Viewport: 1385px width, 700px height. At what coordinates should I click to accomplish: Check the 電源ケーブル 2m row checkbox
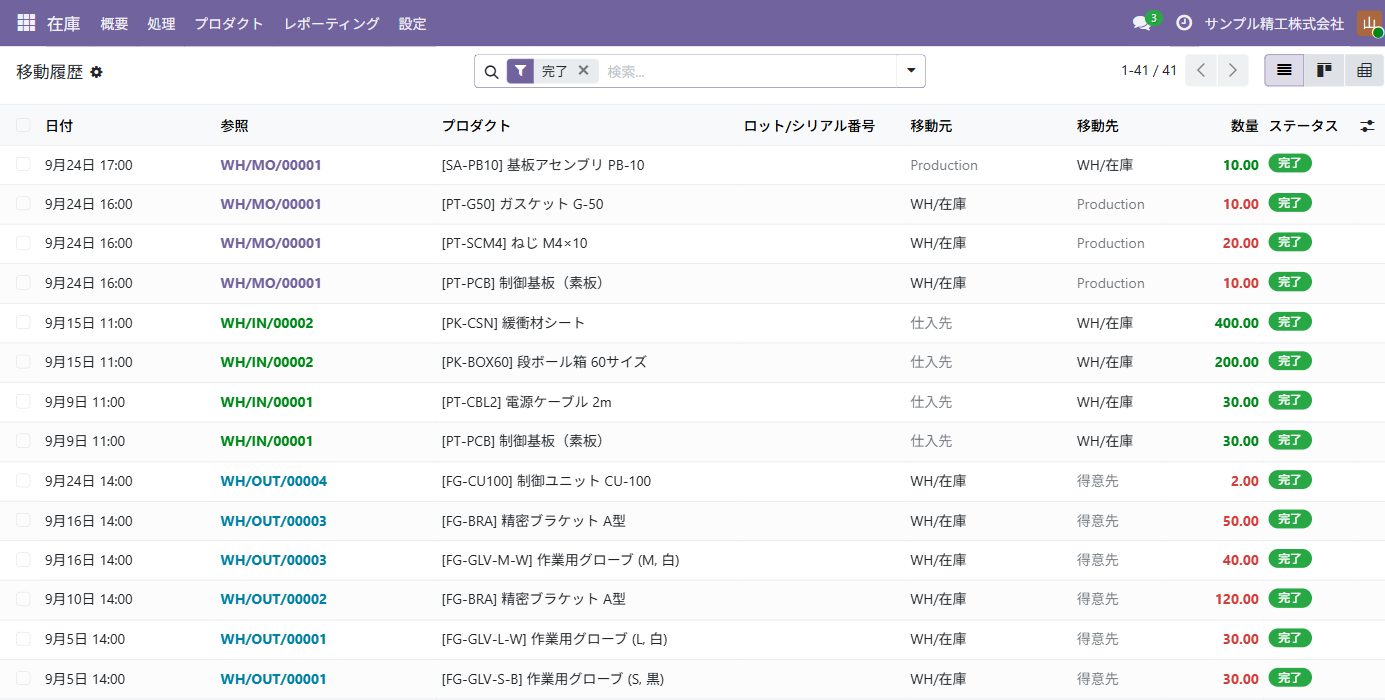[x=23, y=401]
